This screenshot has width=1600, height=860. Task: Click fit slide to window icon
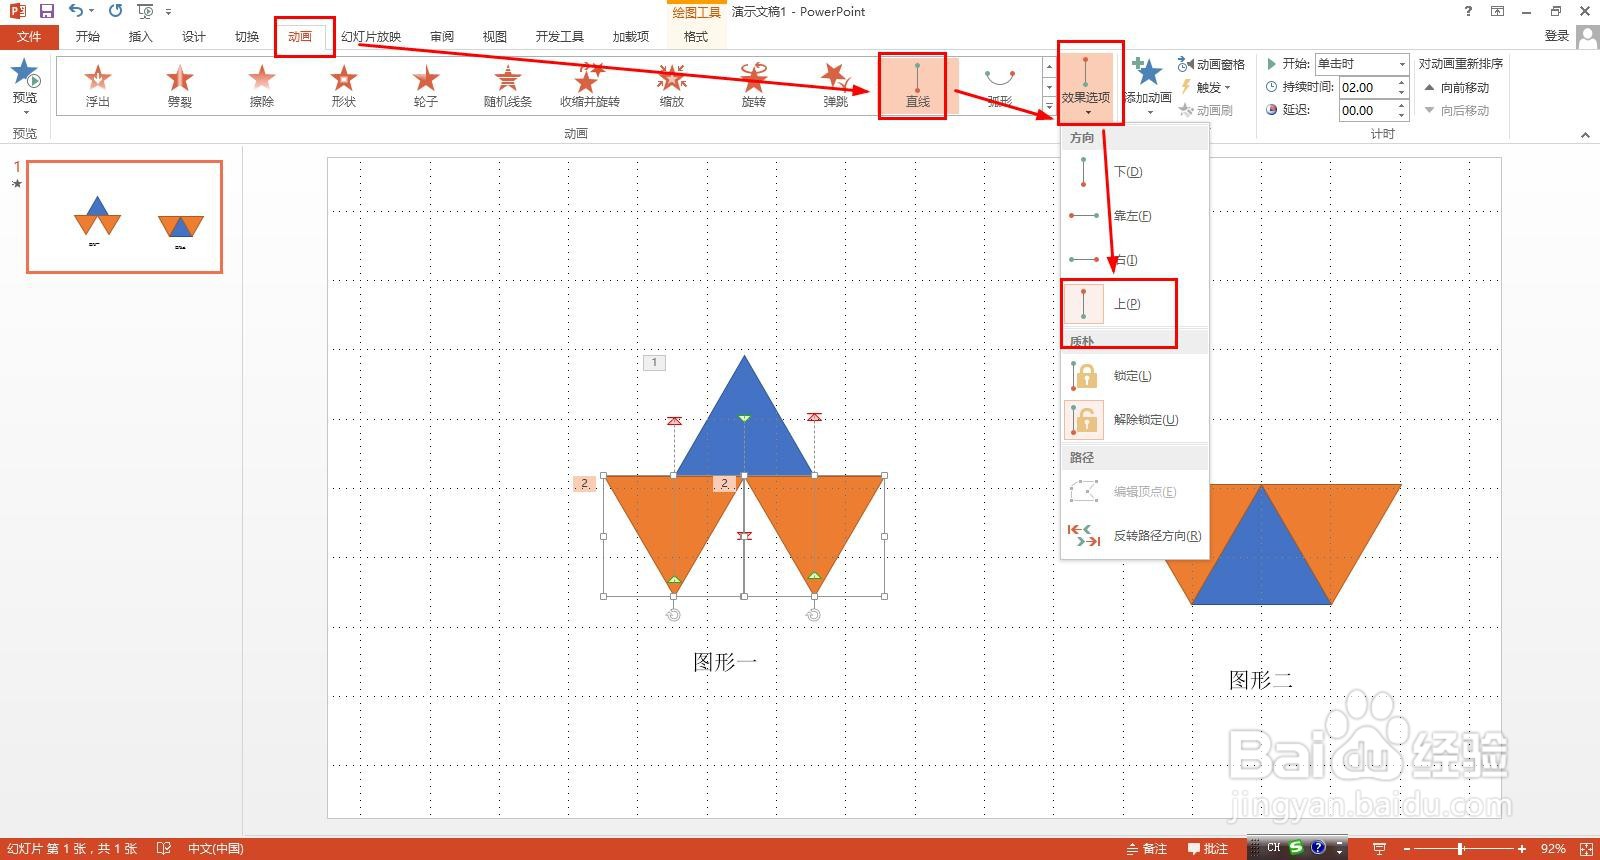(x=1585, y=848)
